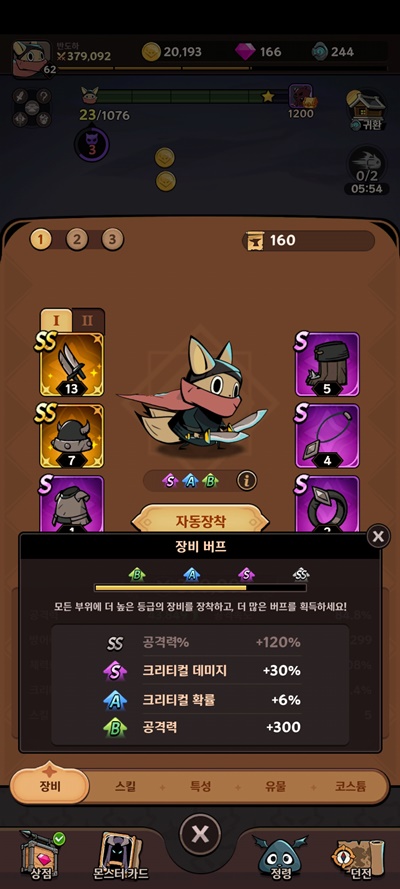Close the 장비 버프 popup
The image size is (400, 889).
click(x=378, y=536)
